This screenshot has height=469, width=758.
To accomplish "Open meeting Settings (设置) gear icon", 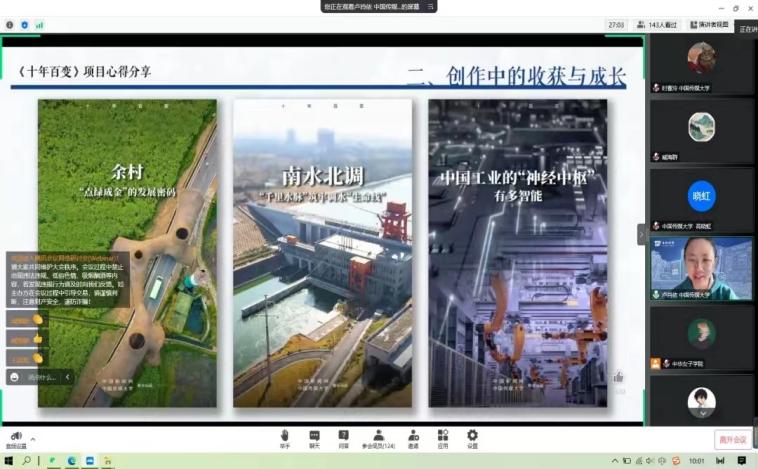I will point(472,436).
